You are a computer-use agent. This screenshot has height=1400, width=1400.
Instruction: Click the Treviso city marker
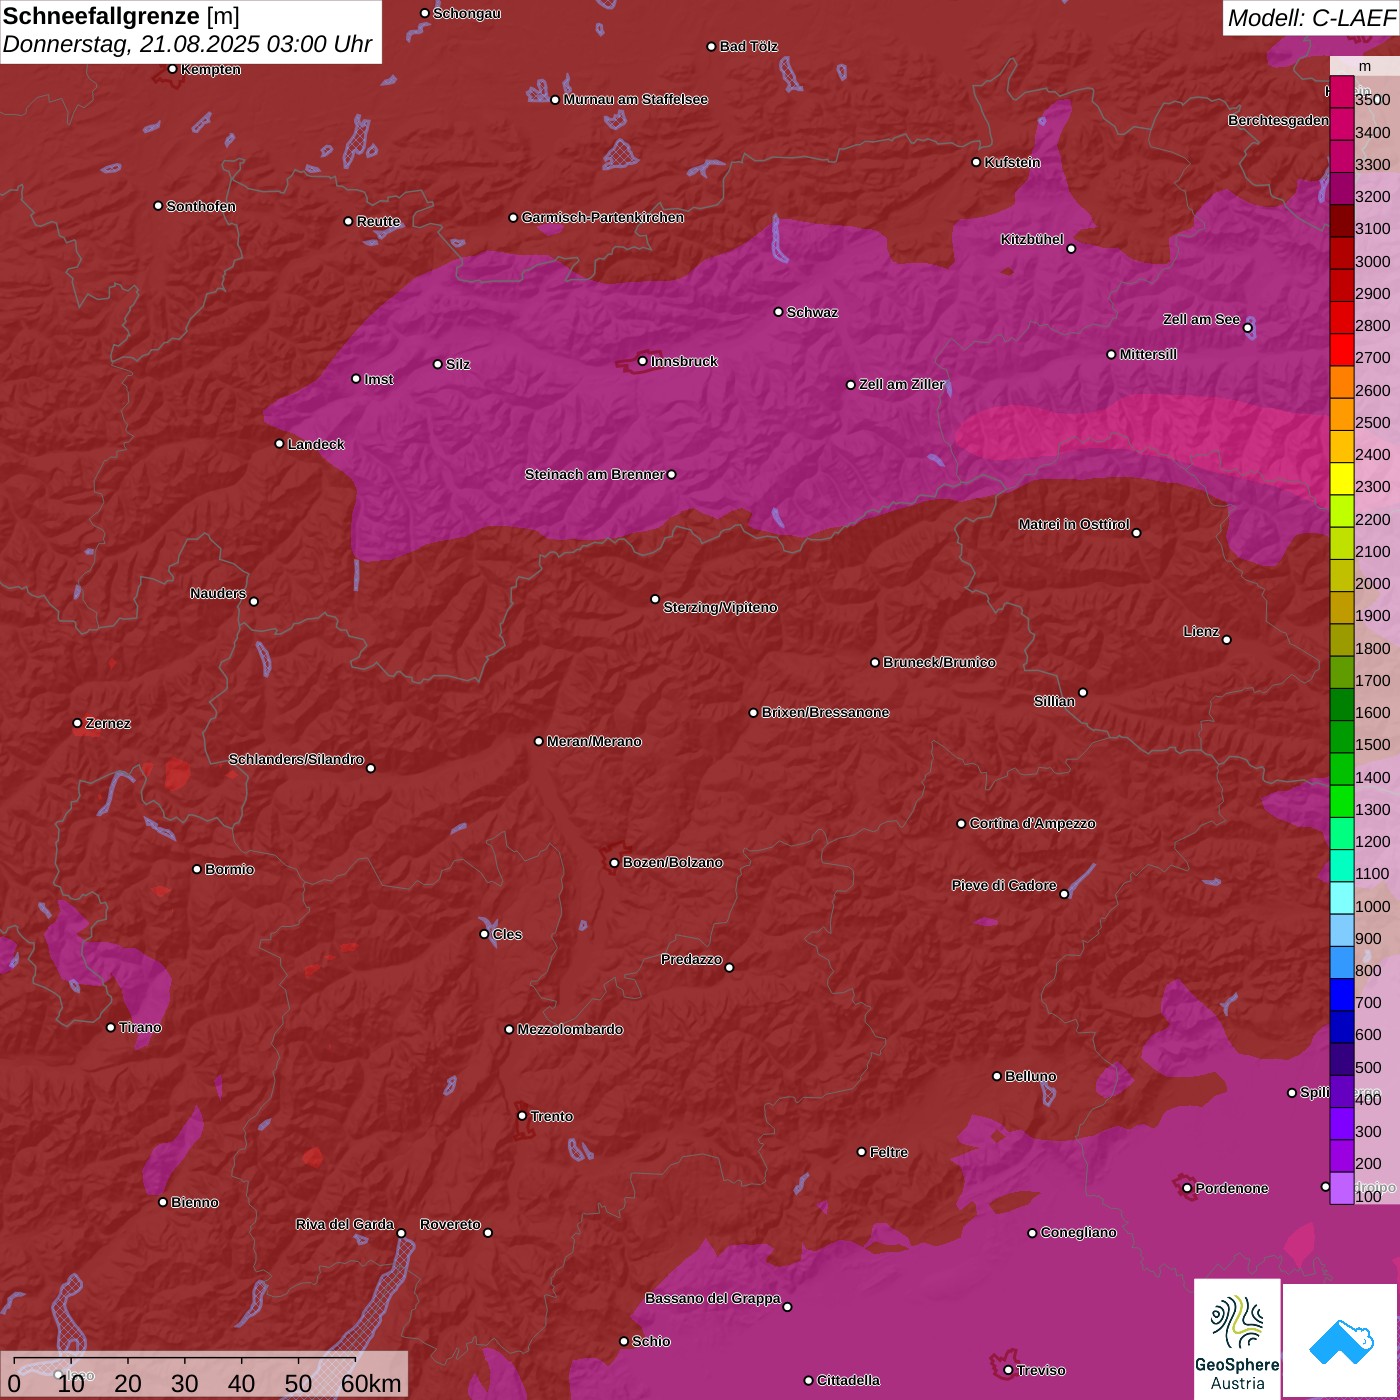pyautogui.click(x=1008, y=1370)
